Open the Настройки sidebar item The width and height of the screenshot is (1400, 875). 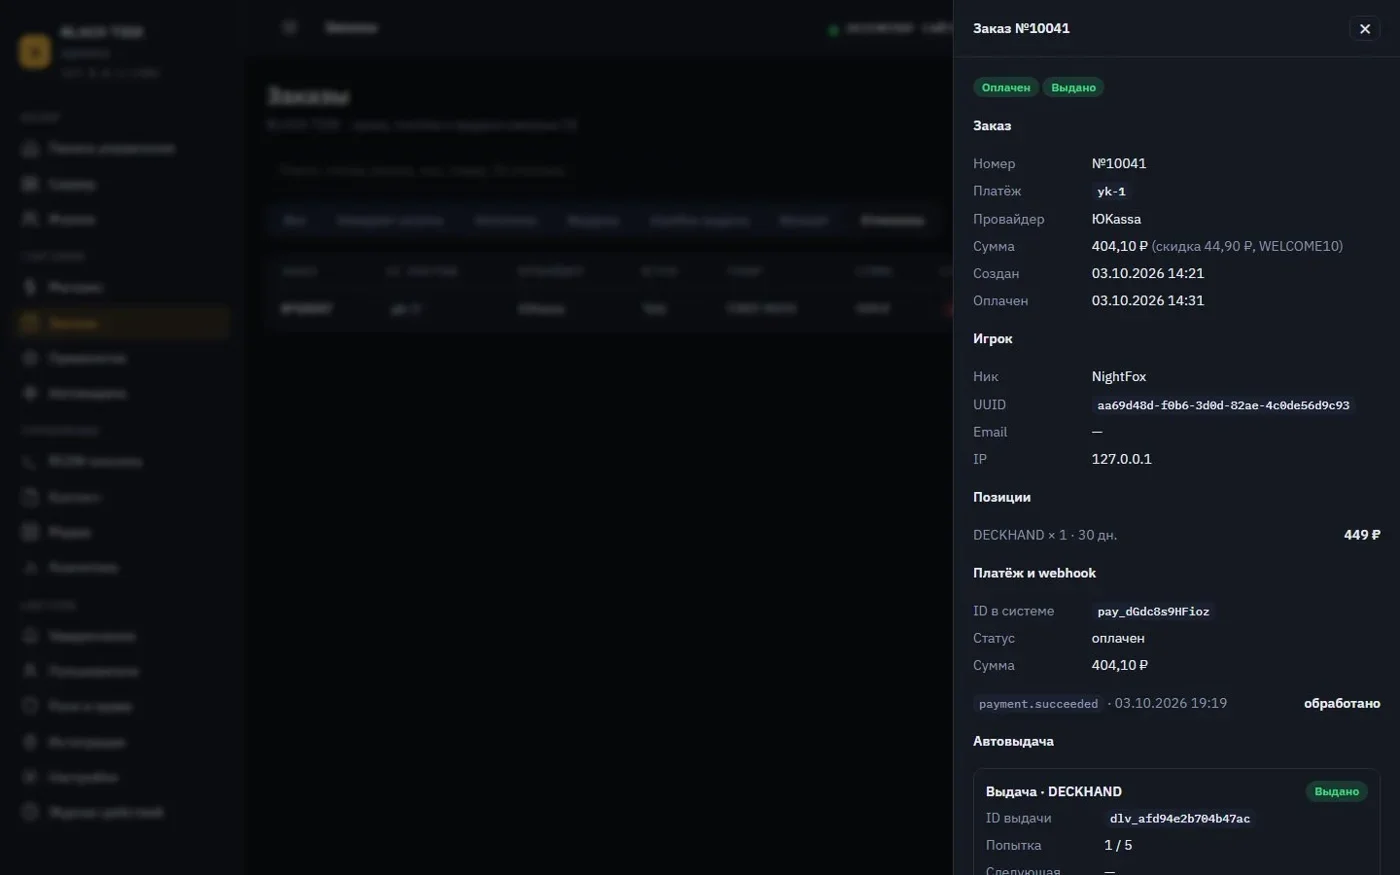124,777
